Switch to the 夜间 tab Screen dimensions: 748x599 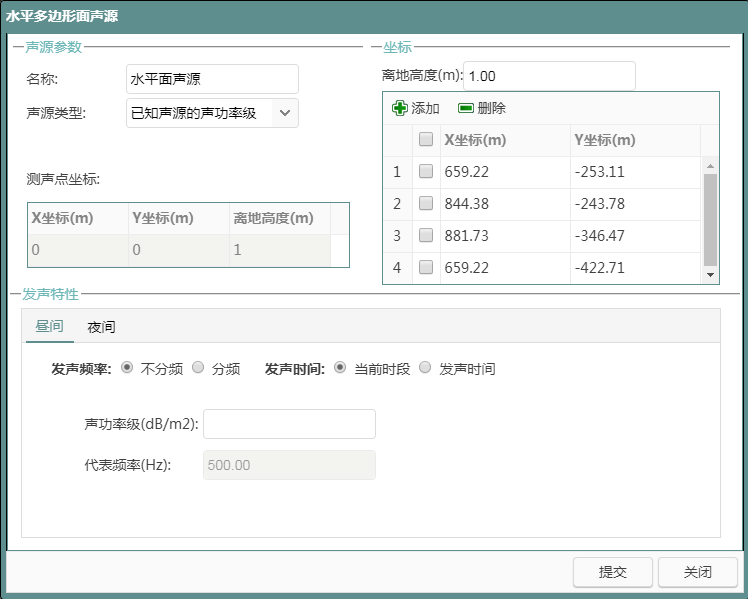101,327
